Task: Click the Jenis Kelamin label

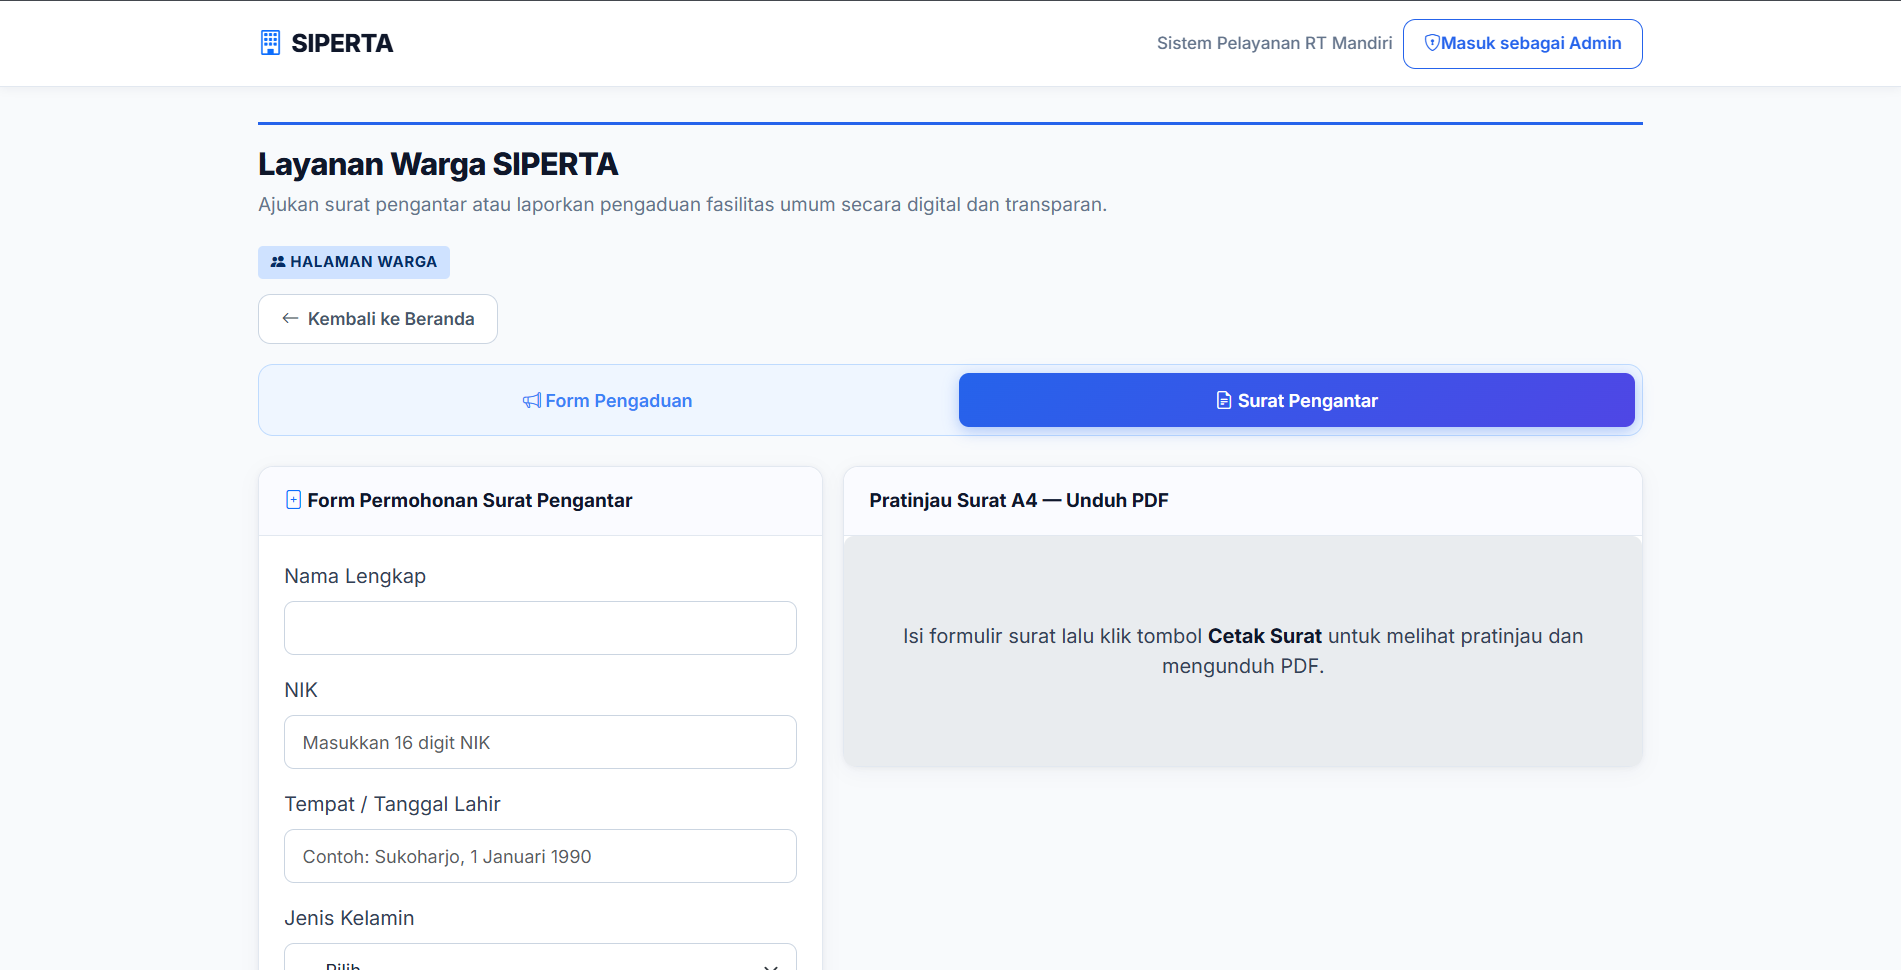Action: [x=349, y=918]
